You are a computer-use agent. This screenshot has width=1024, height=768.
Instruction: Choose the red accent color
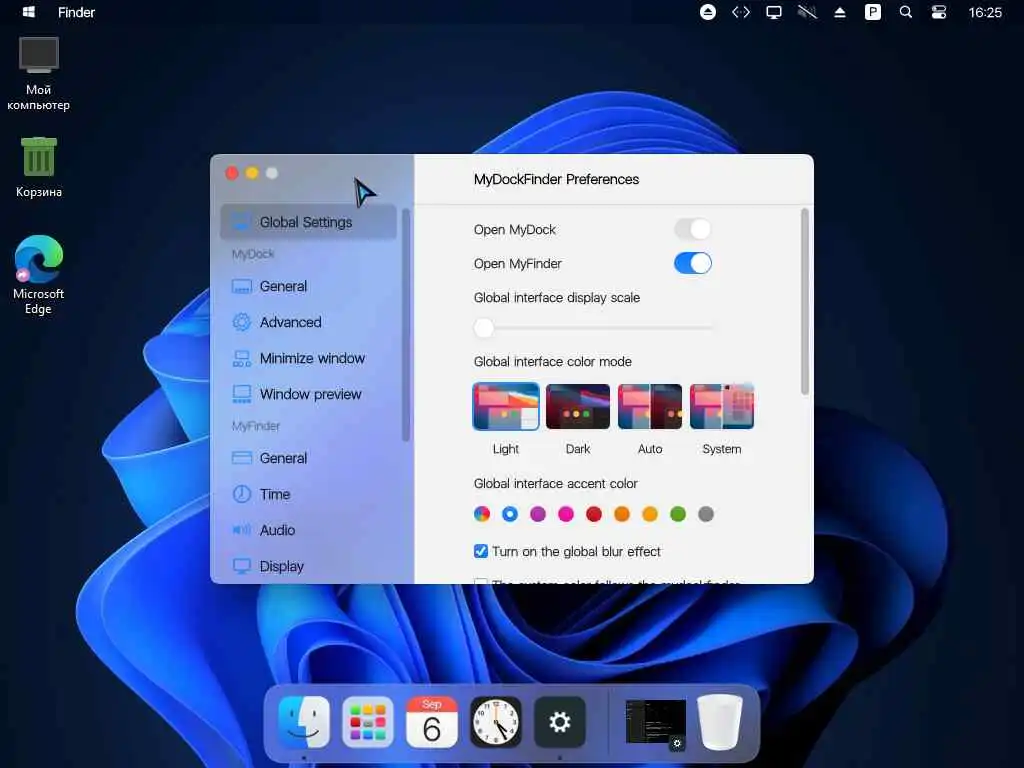594,514
